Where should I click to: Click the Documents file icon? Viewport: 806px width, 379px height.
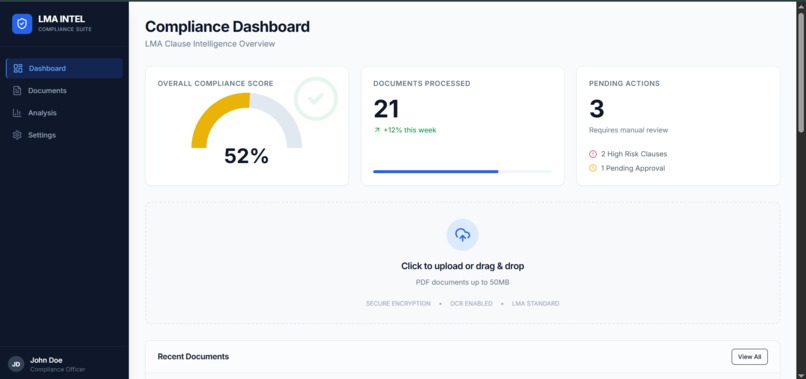pyautogui.click(x=17, y=91)
